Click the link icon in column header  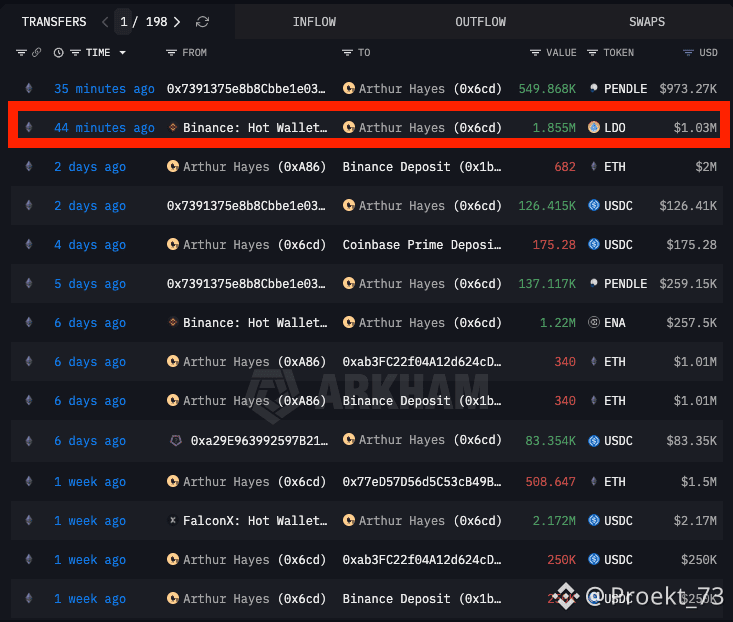coord(36,52)
